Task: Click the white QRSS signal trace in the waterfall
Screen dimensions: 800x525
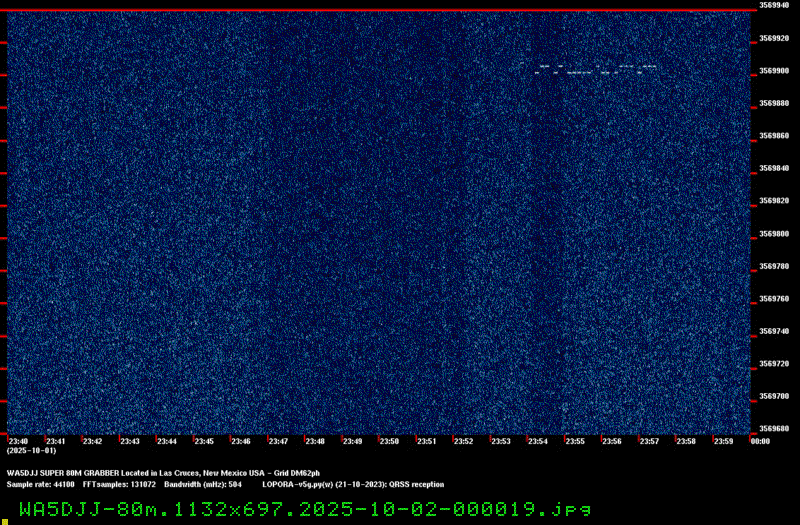Action: tap(595, 69)
